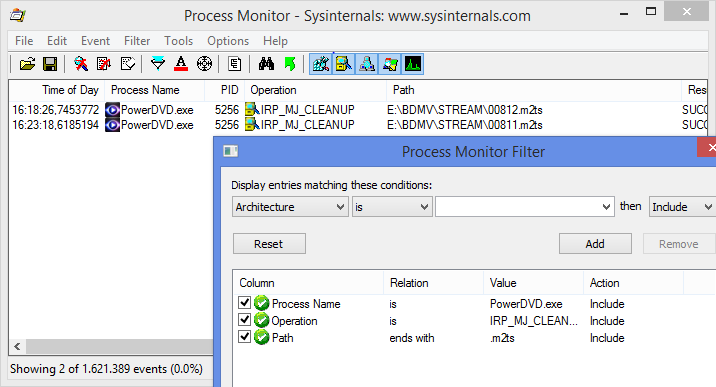This screenshot has width=716, height=387.
Task: Click the file operation icon beside the 00811.m2ts event
Action: coord(252,125)
